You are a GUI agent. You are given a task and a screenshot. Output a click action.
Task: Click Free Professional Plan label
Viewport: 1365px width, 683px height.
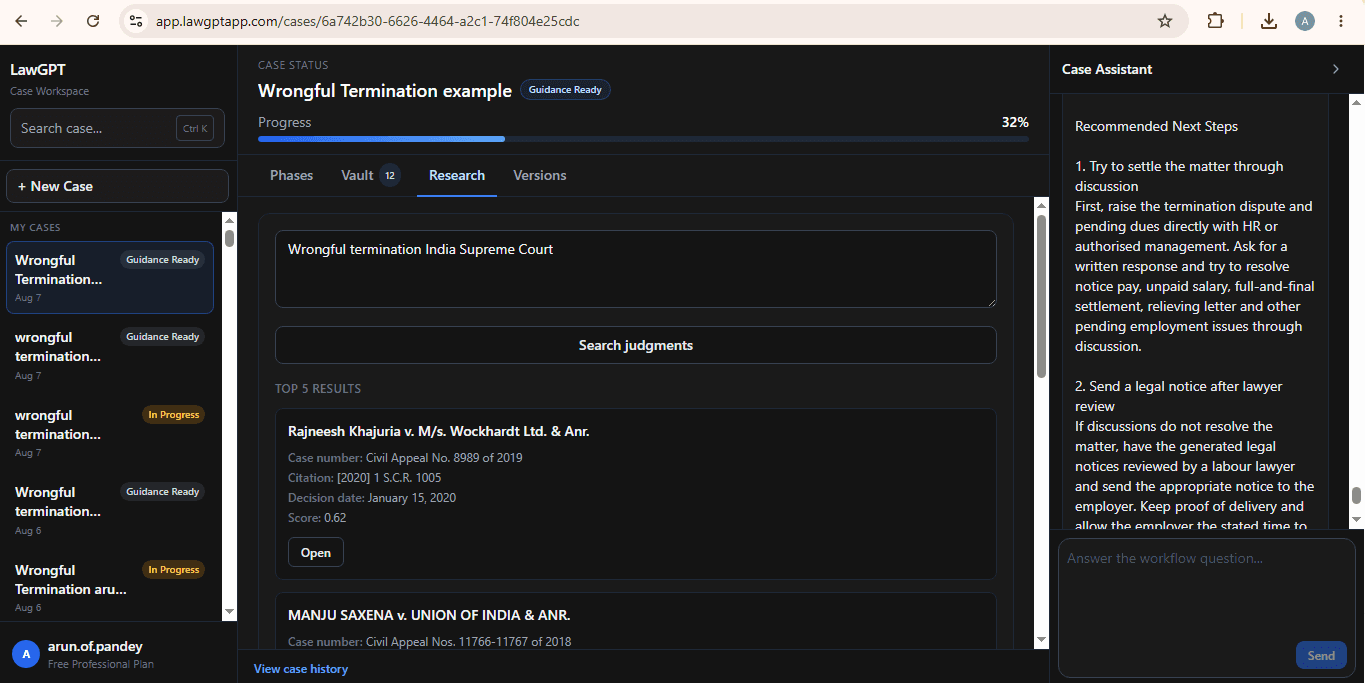101,664
